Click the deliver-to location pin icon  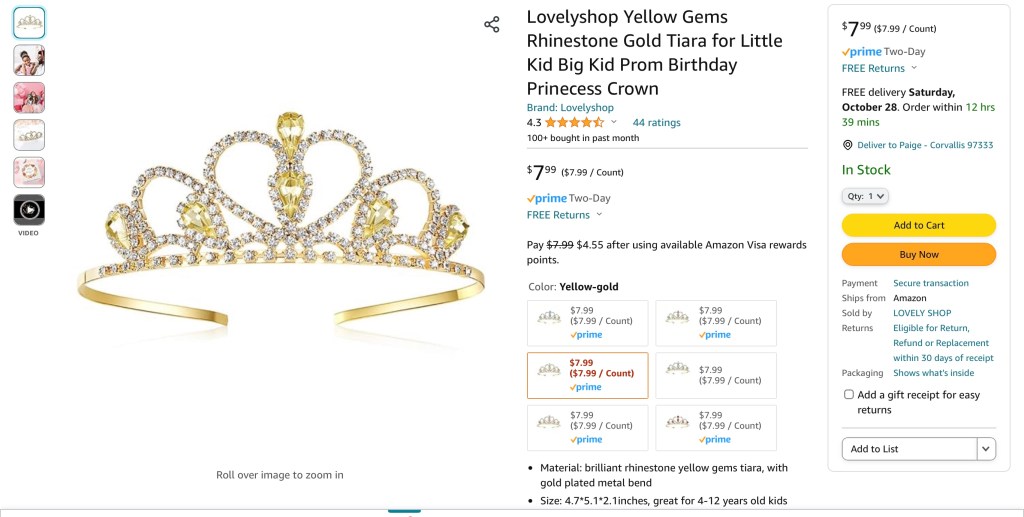[847, 145]
